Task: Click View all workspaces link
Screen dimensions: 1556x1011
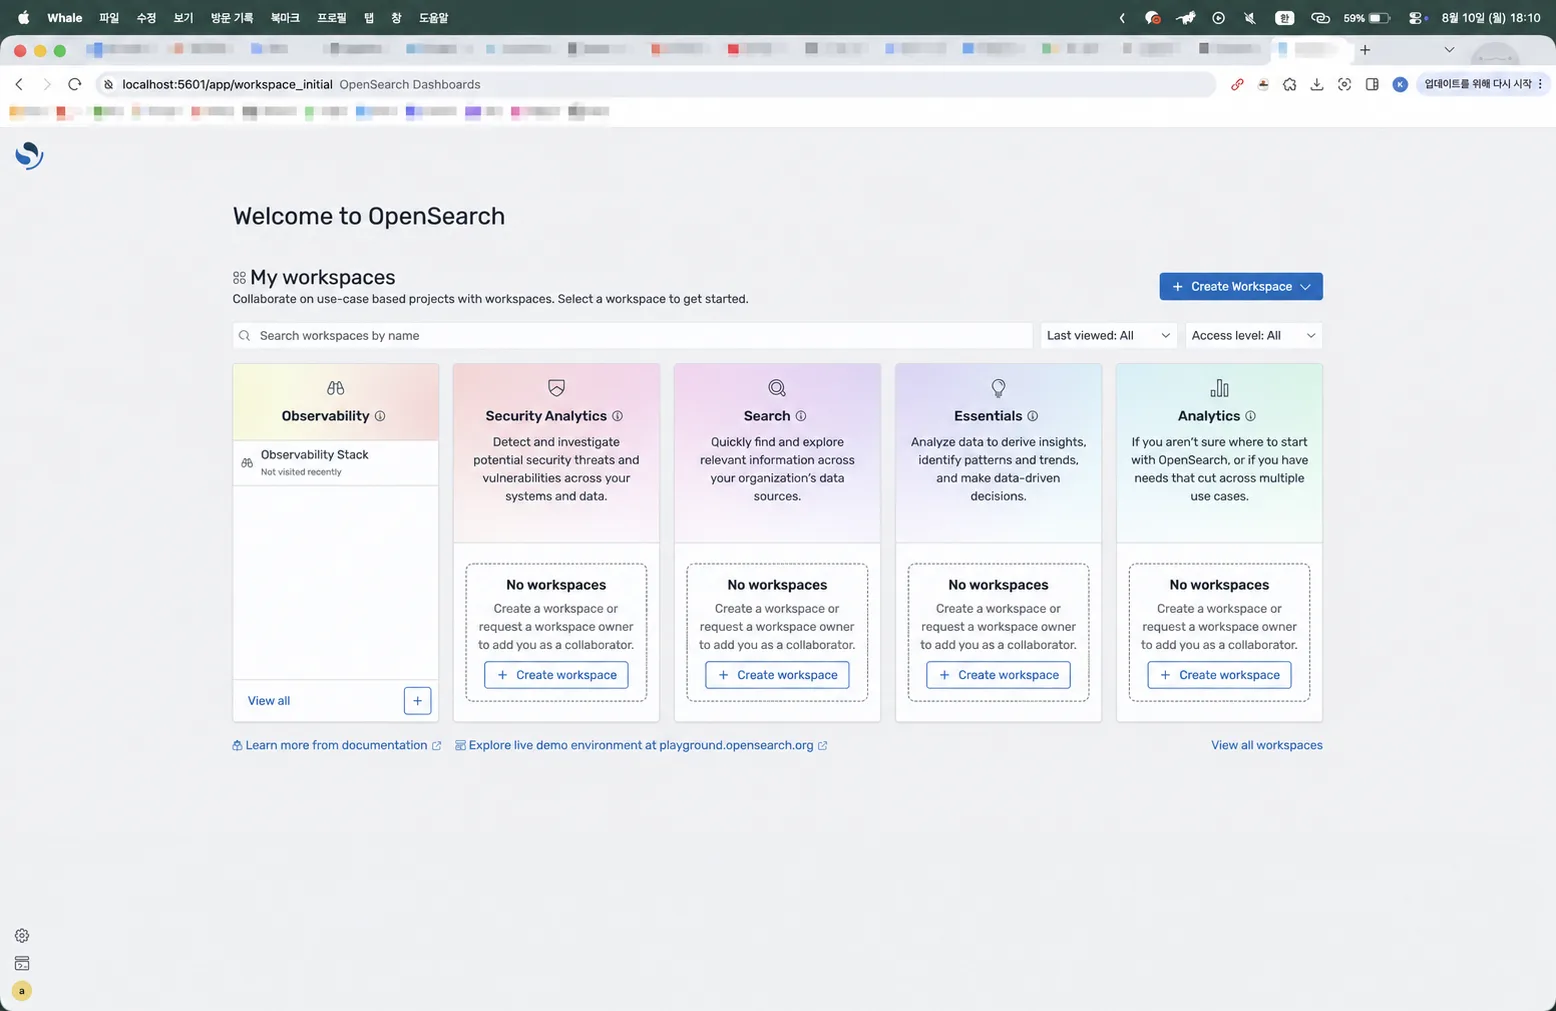Action: (1266, 745)
